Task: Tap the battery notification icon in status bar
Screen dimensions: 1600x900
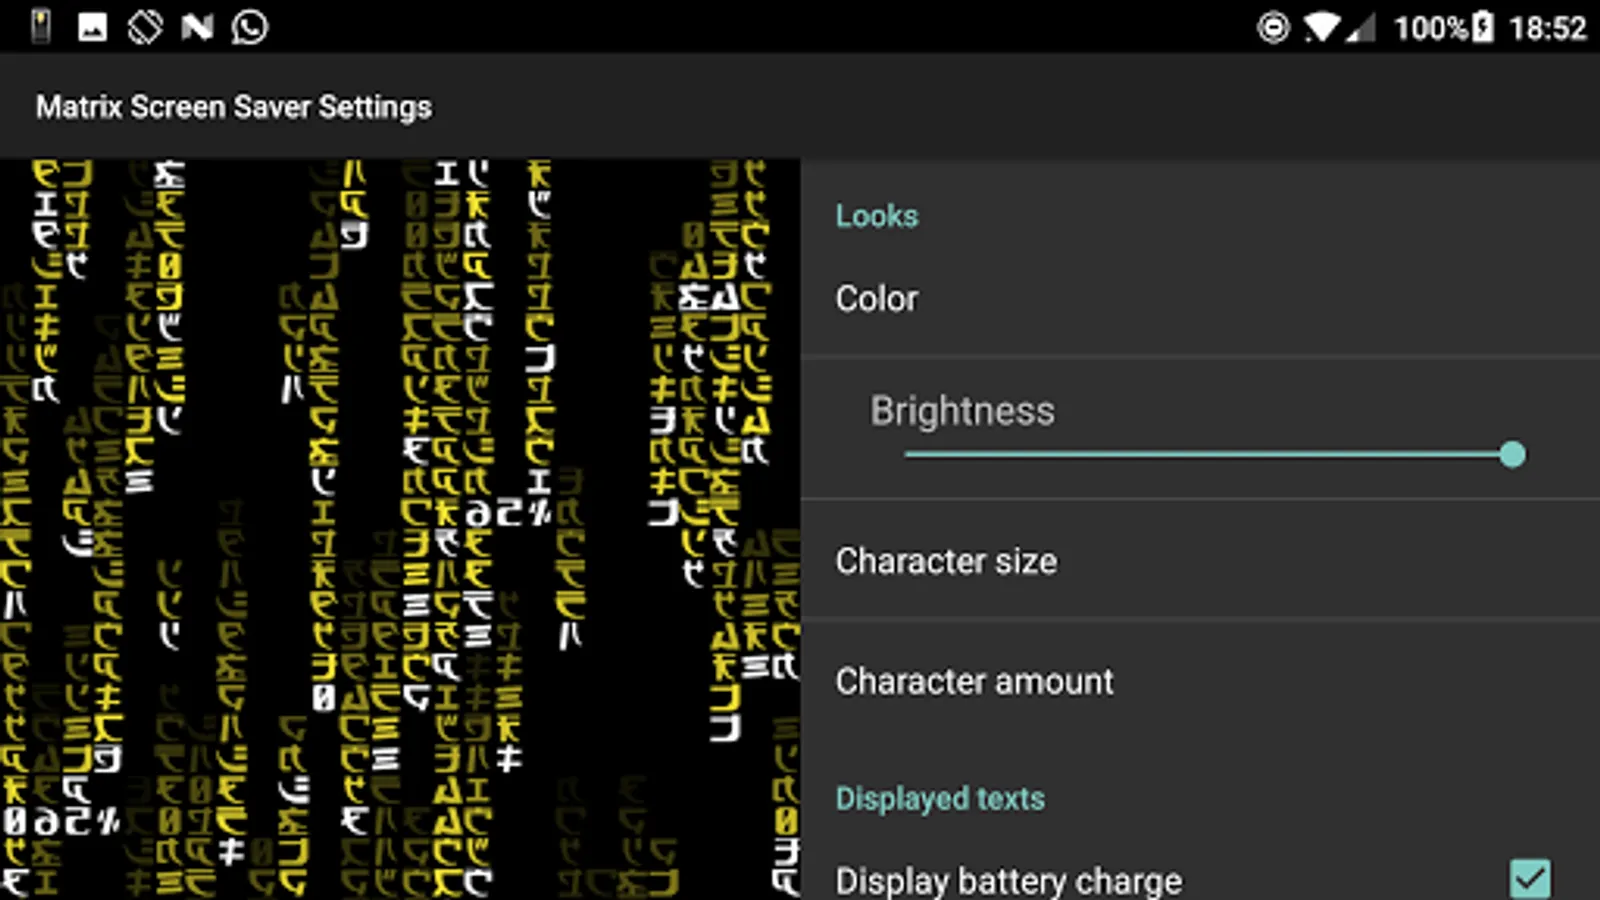Action: [41, 26]
